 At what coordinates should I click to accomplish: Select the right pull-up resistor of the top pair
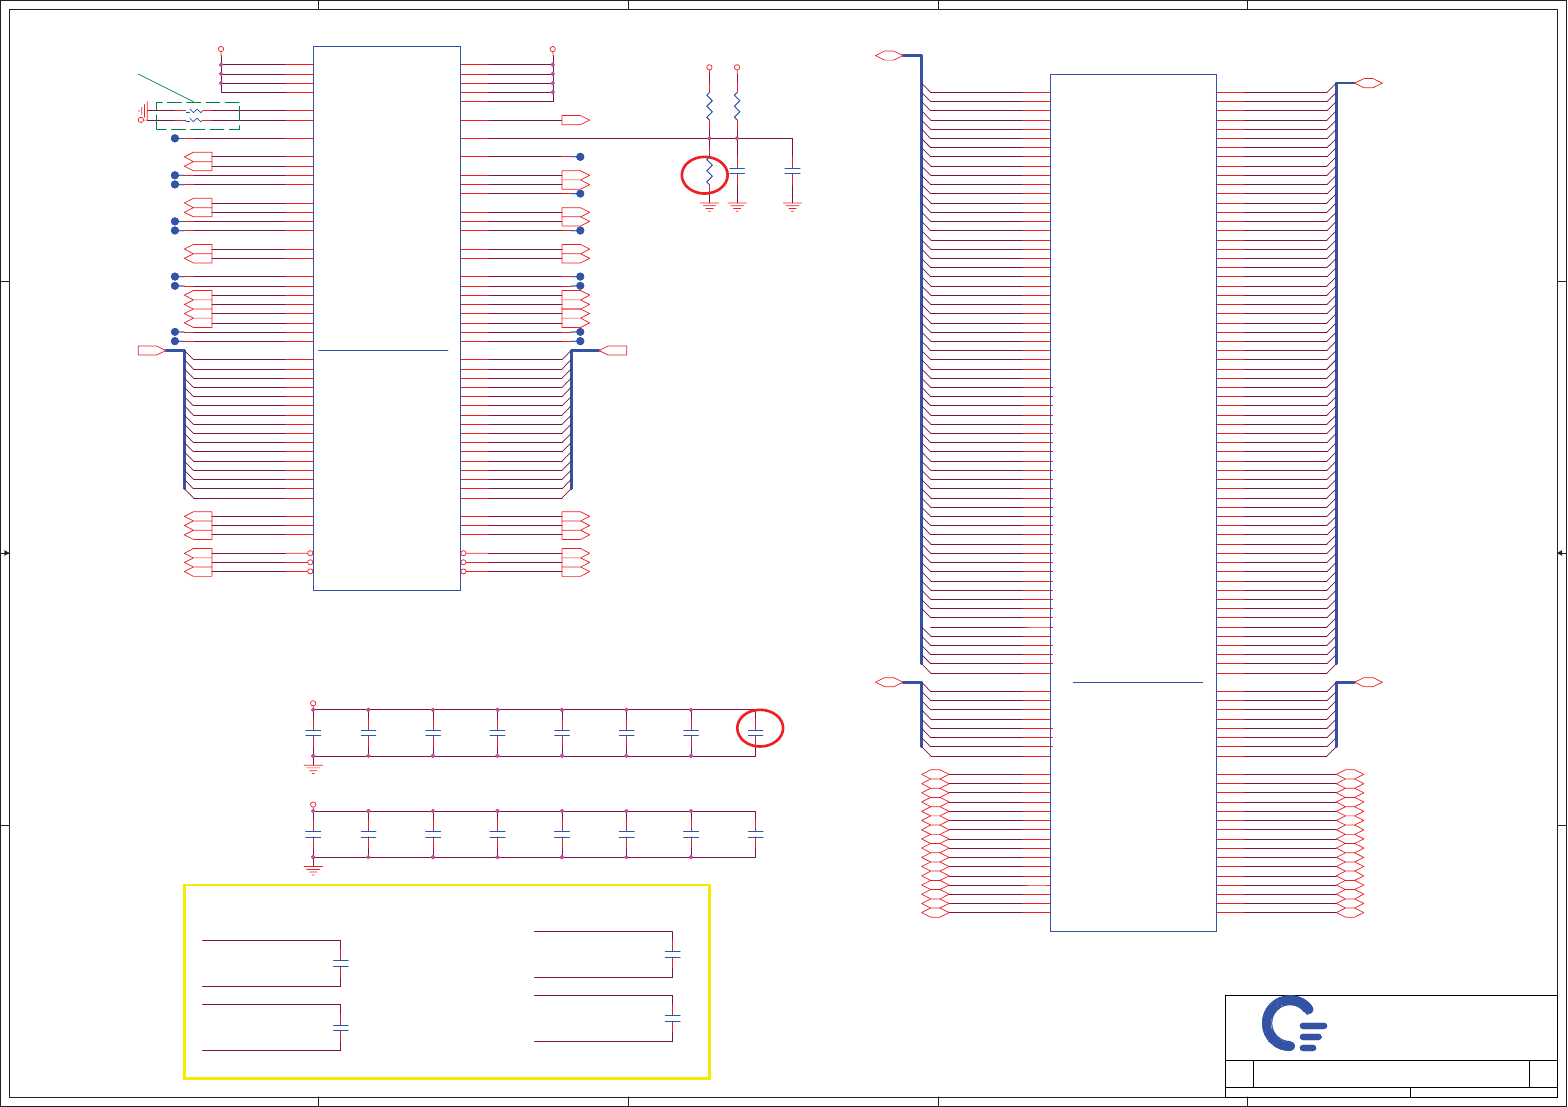pos(737,105)
